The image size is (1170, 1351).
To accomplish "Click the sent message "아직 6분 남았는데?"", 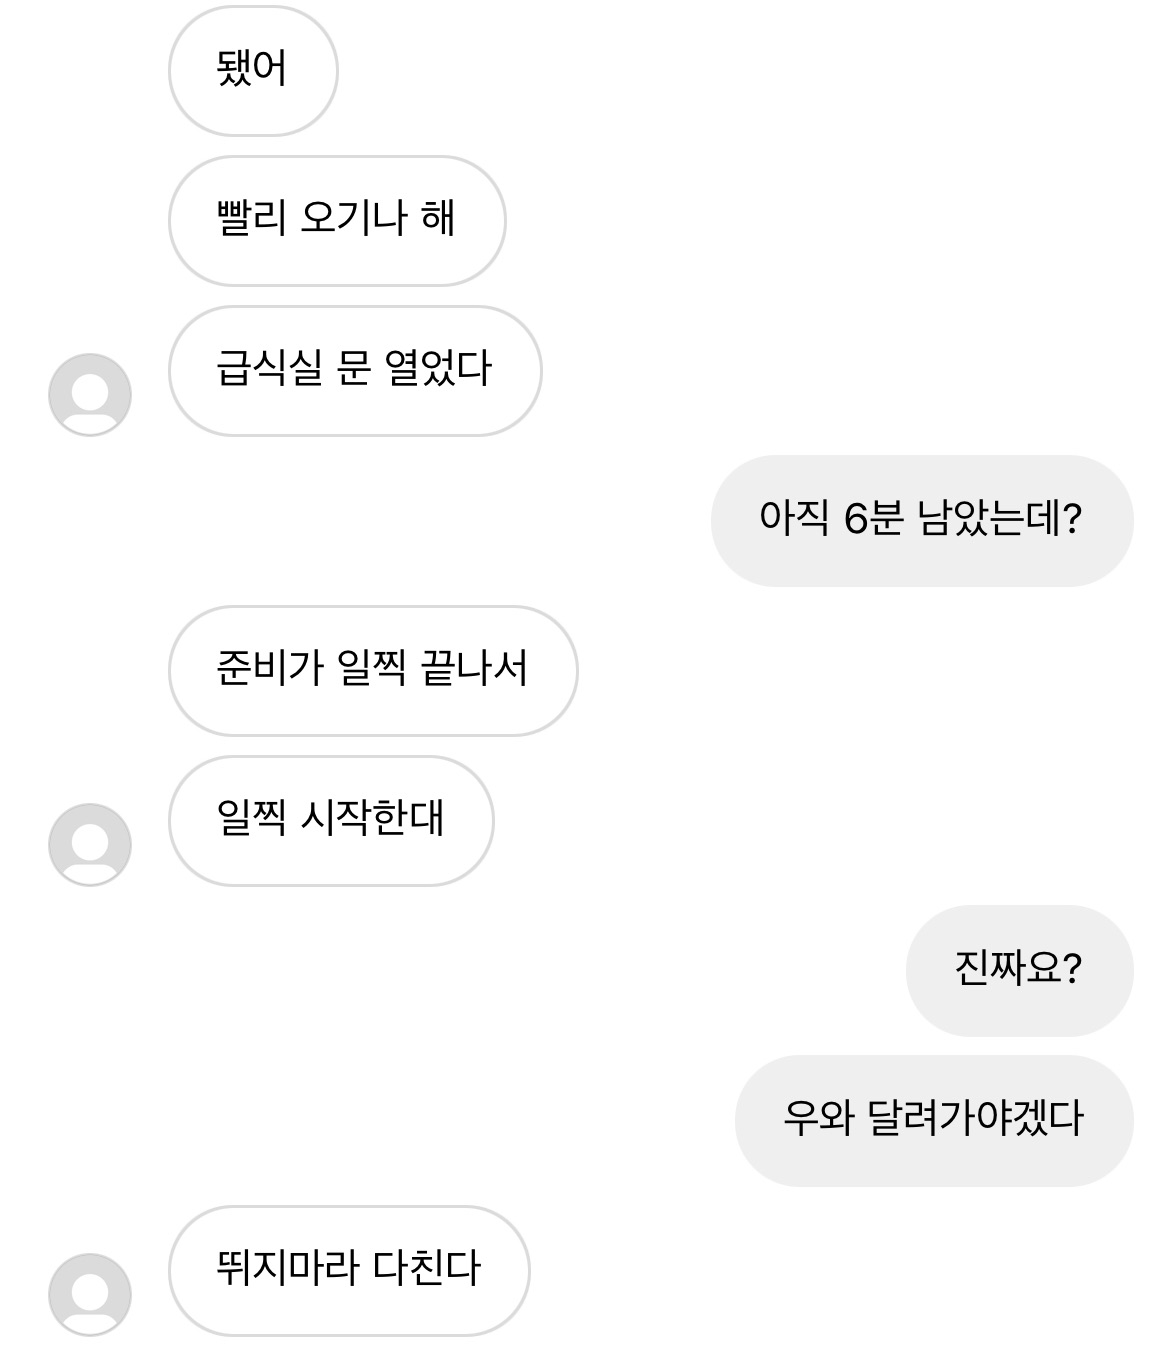I will coord(921,520).
